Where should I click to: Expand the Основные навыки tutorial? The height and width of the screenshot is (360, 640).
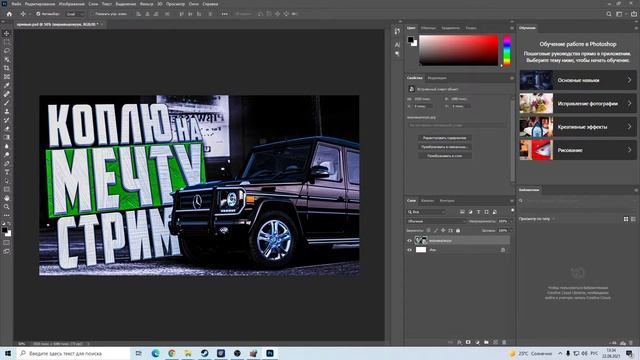tap(578, 80)
